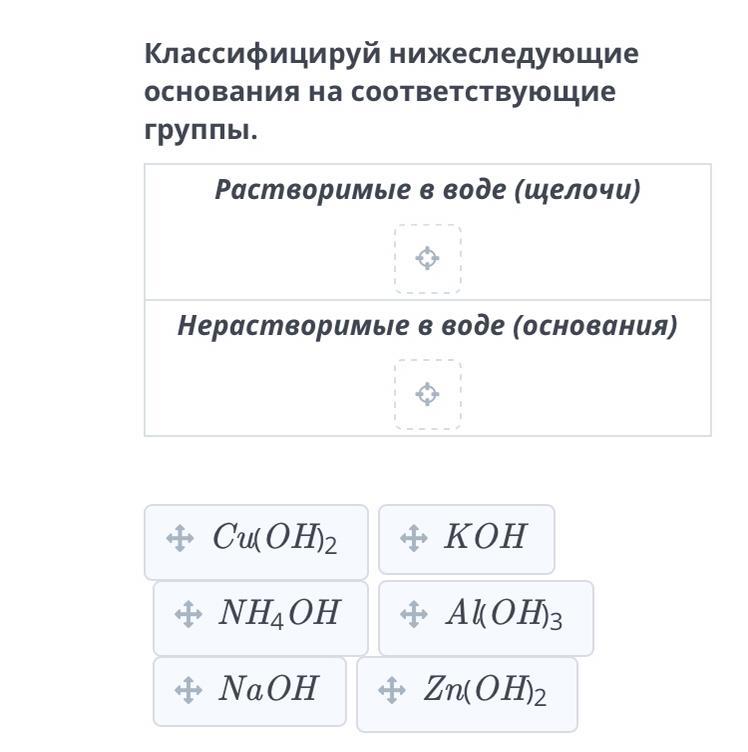
Task: Select the NH4OH formula tile
Action: (260, 618)
